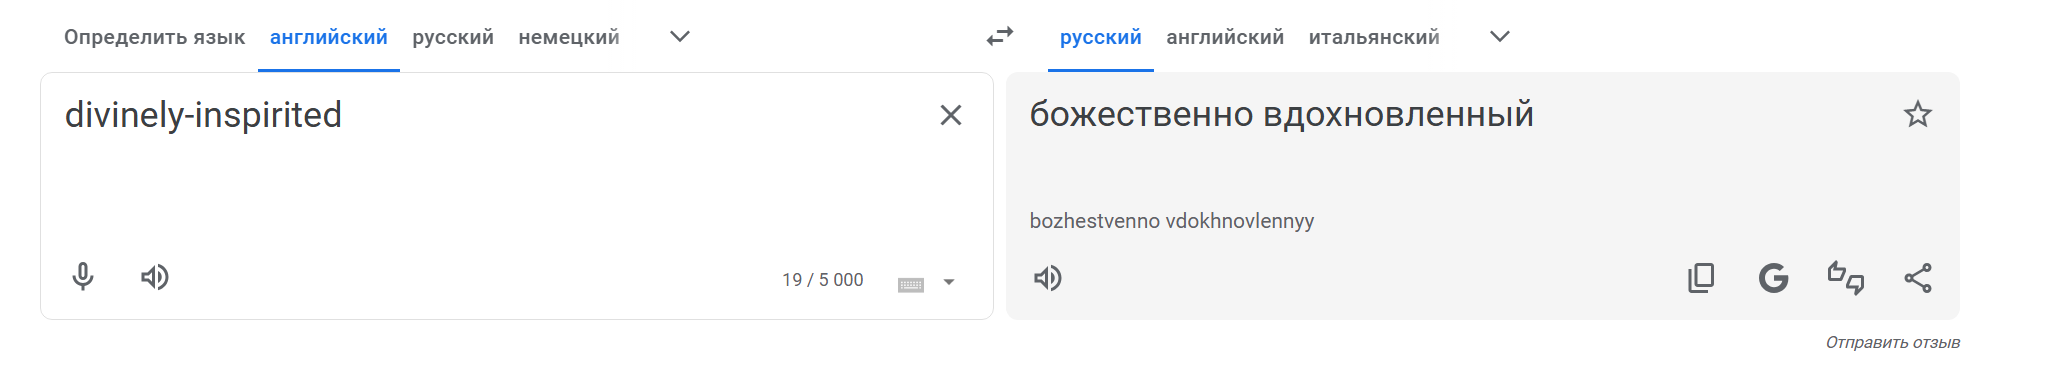Screen dimensions: 2046x381
Task: Share the translation
Action: 1918,278
